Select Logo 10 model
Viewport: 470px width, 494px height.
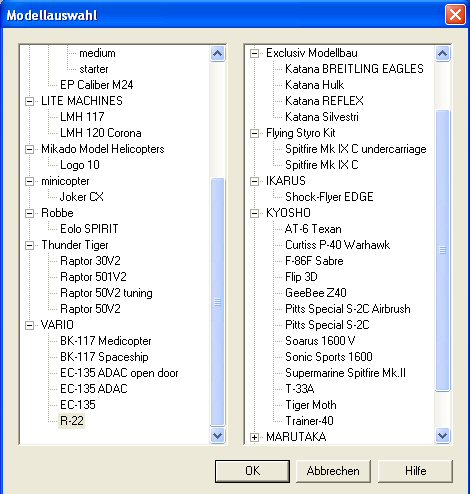(80, 165)
